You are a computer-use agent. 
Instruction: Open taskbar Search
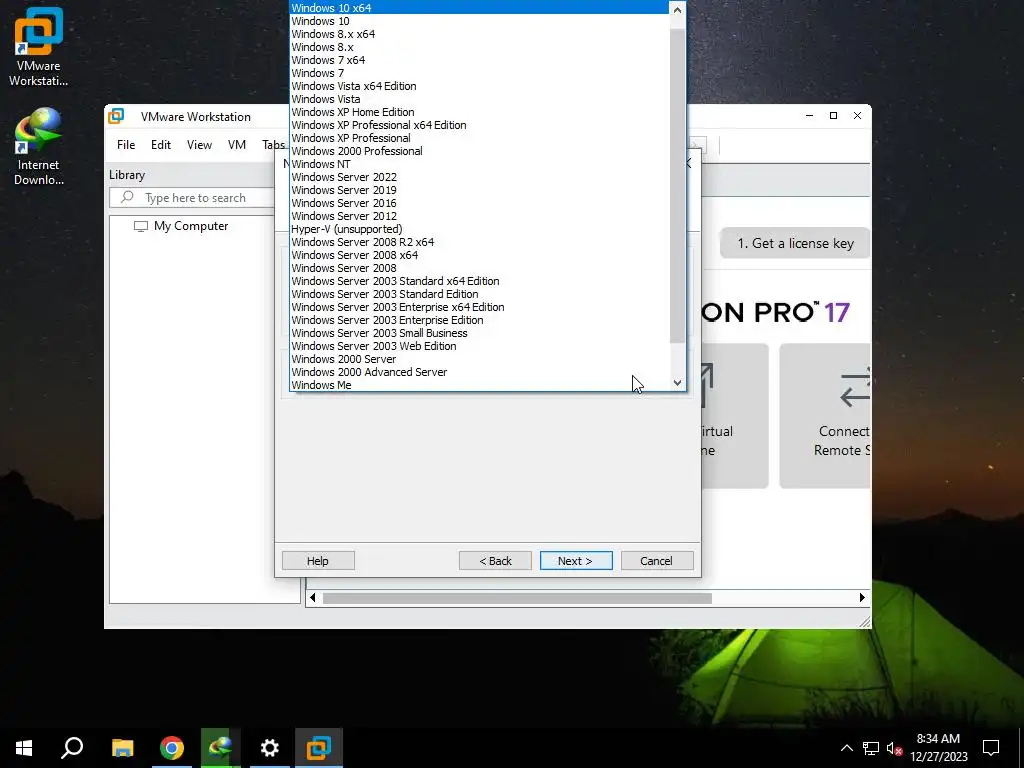[72, 747]
